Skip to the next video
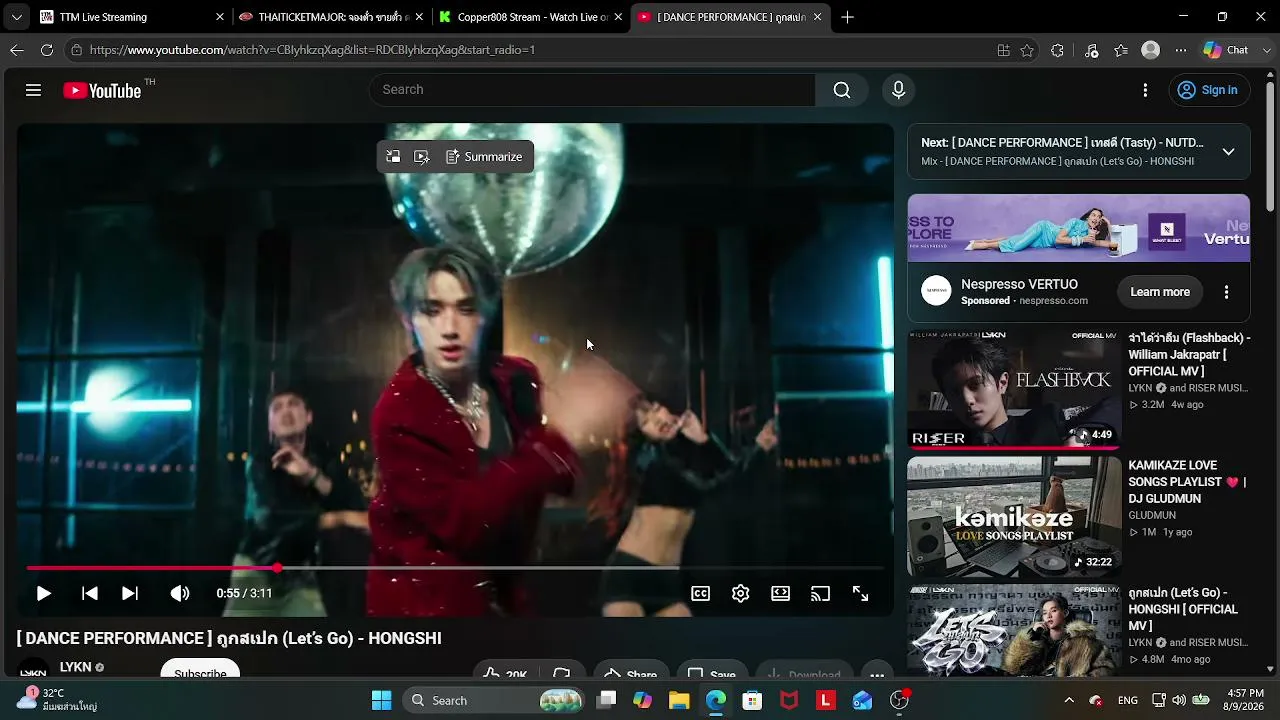Image resolution: width=1280 pixels, height=720 pixels. point(130,593)
